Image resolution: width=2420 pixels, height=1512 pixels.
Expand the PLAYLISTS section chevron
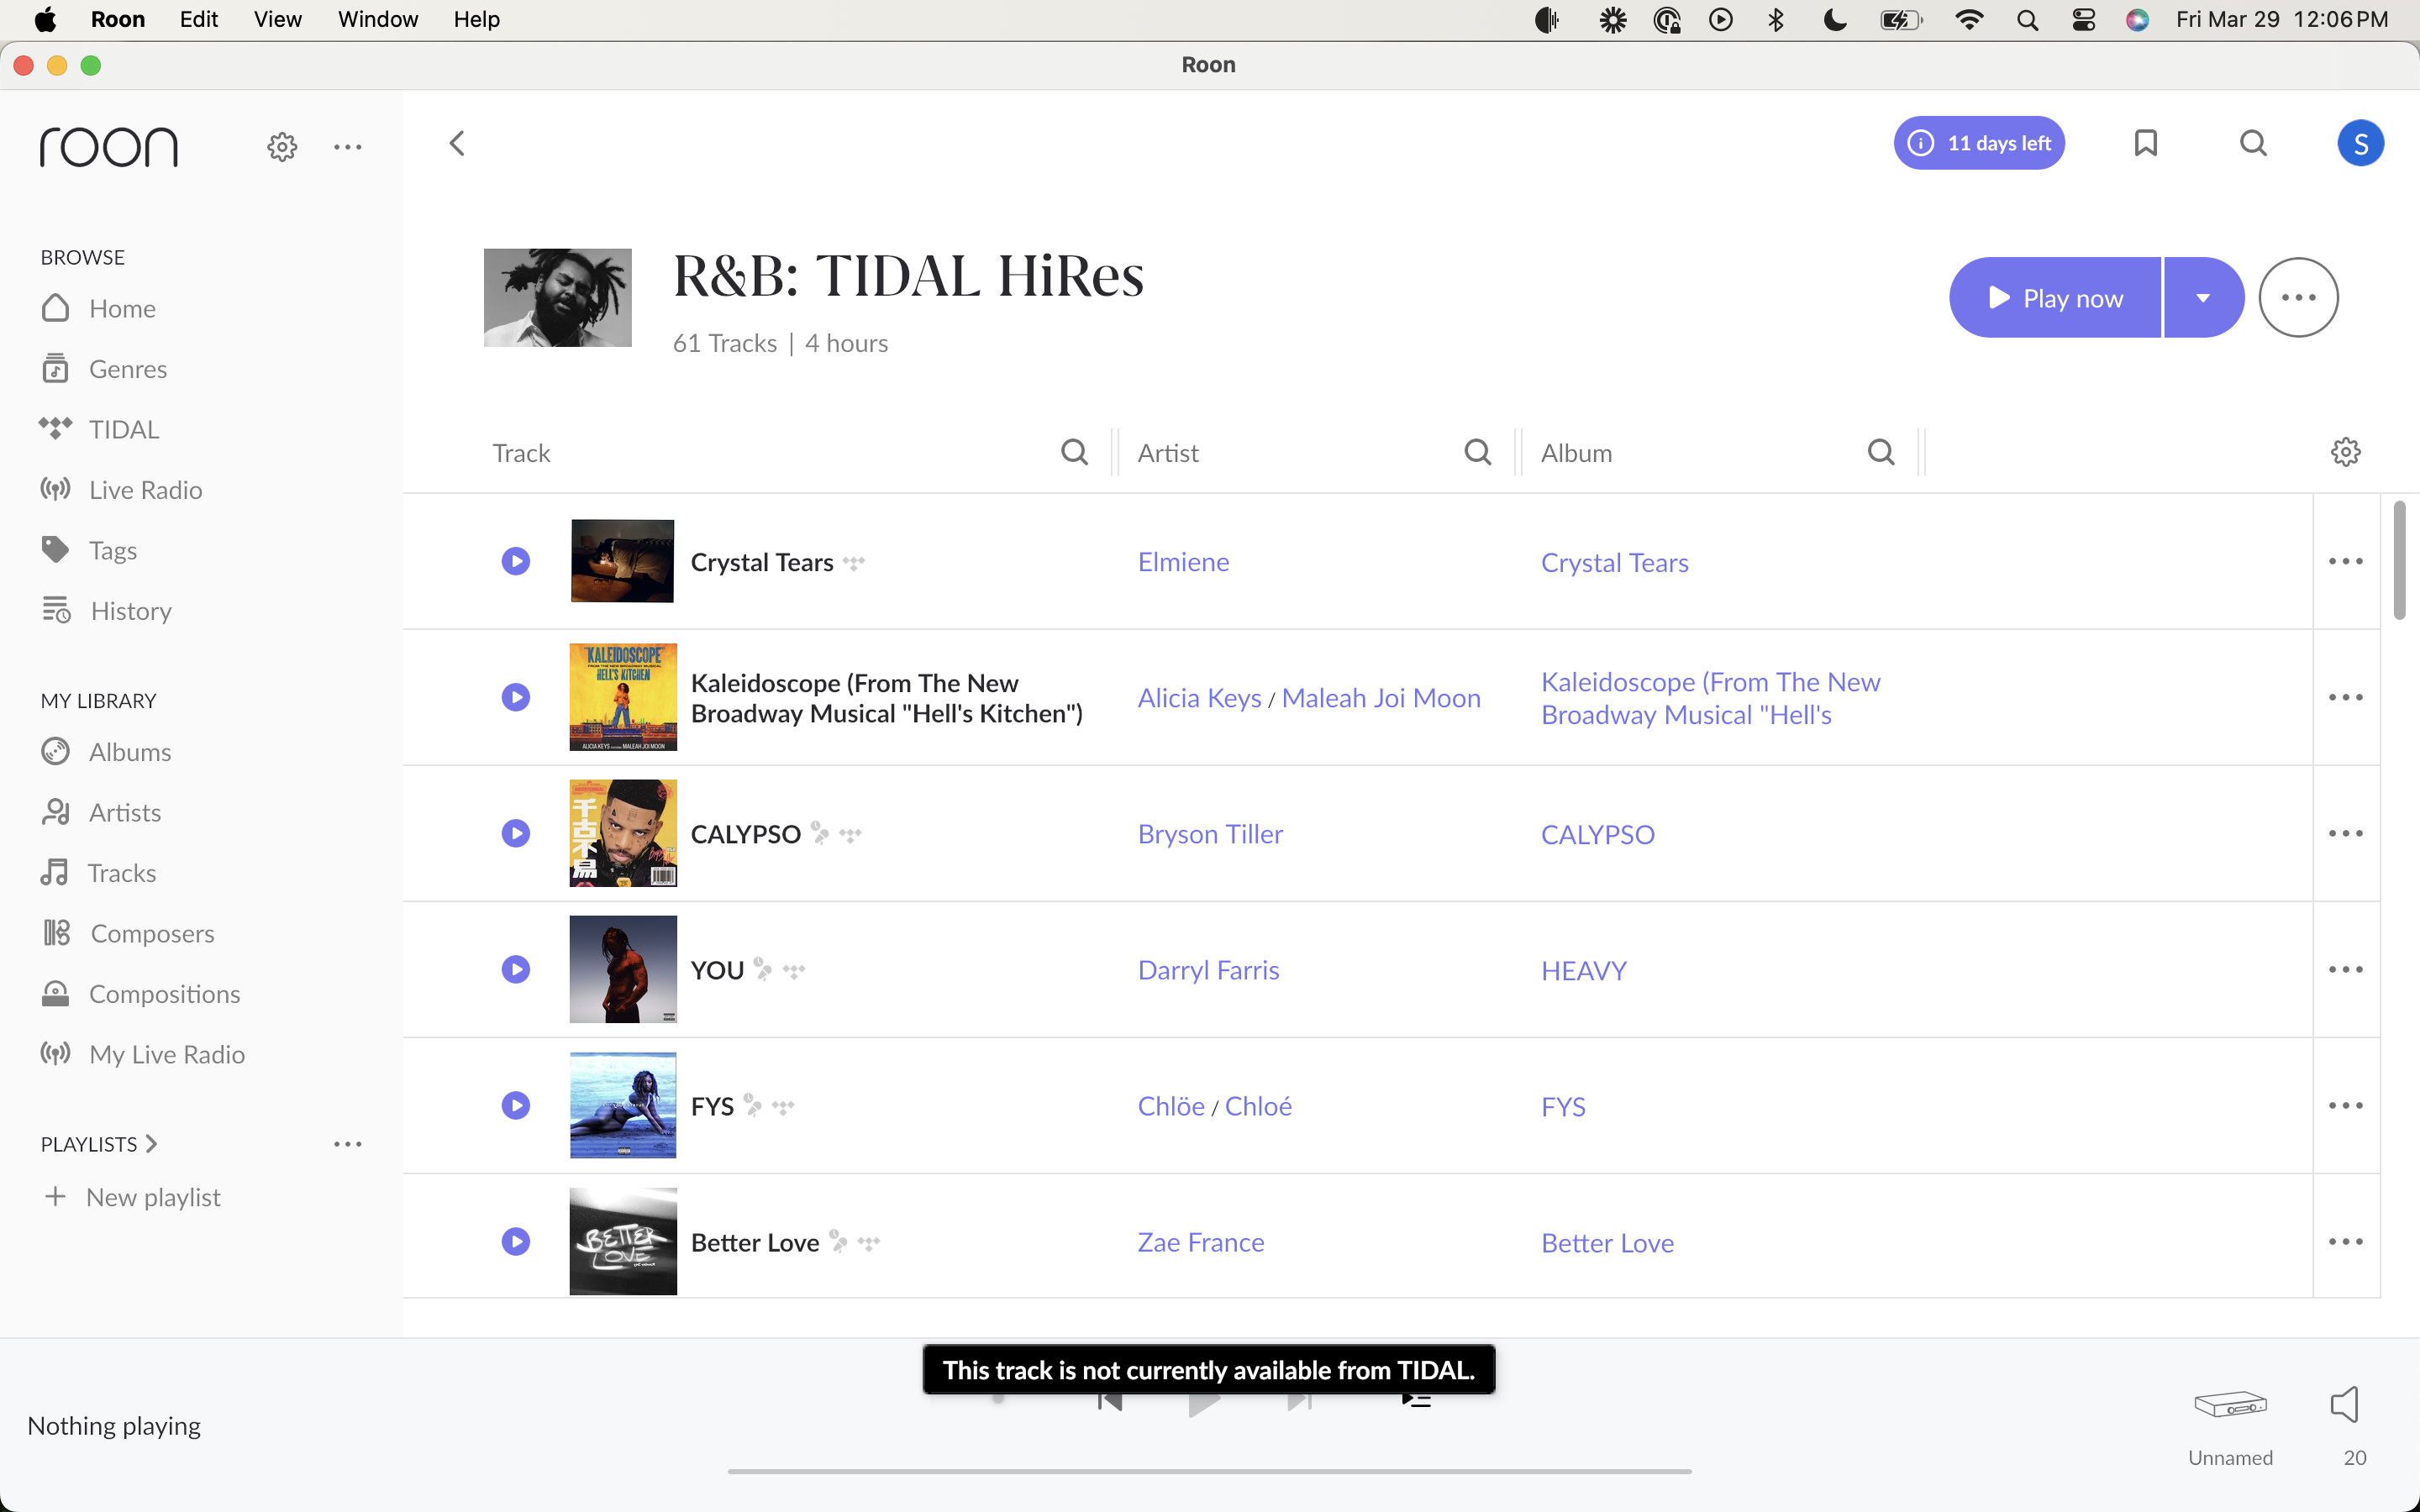[x=151, y=1144]
